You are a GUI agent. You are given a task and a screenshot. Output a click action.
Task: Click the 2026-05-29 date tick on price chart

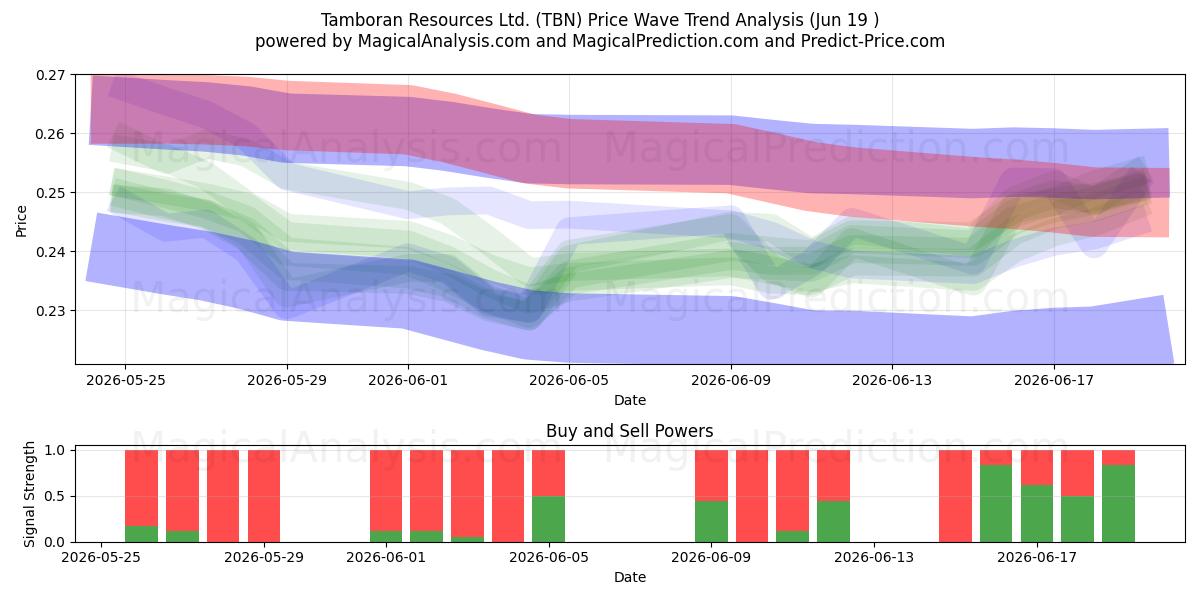tap(287, 380)
